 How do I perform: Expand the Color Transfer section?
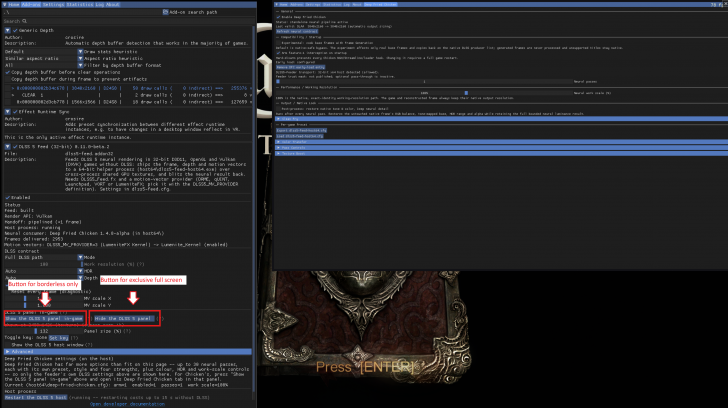[x=501, y=142]
